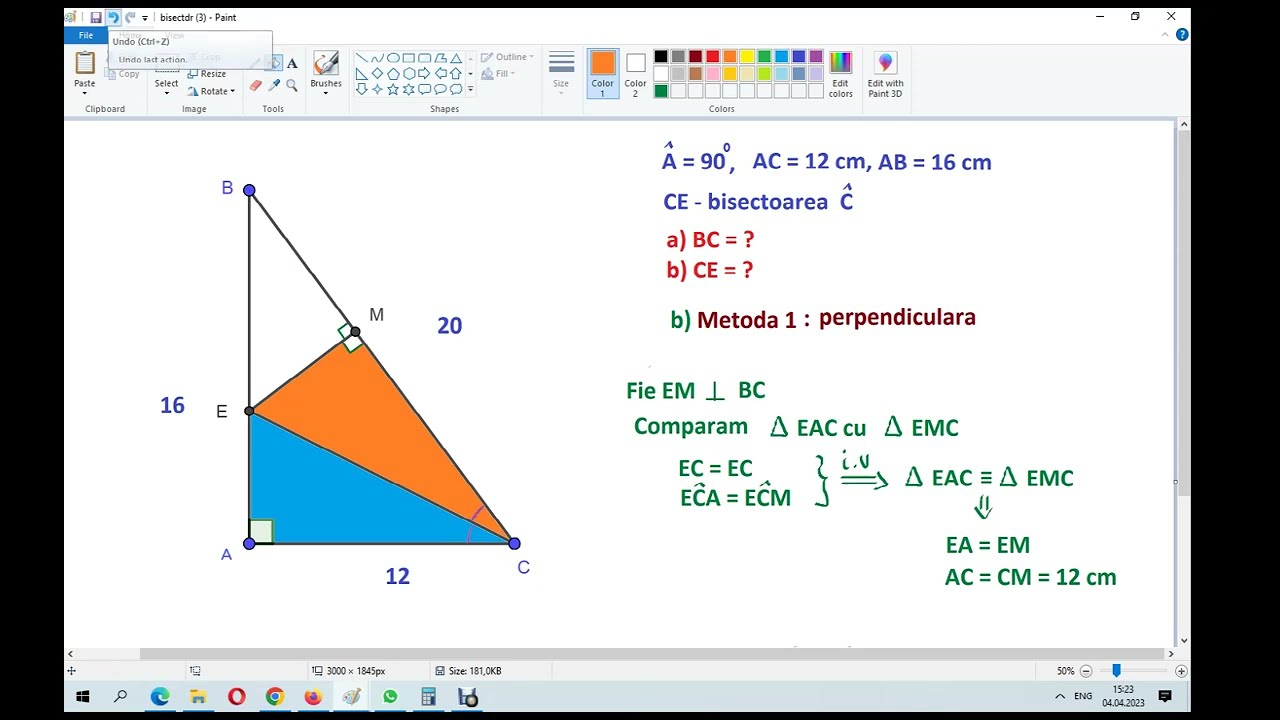Open the Edit colors dialog
This screenshot has height=720, width=1280.
(841, 74)
